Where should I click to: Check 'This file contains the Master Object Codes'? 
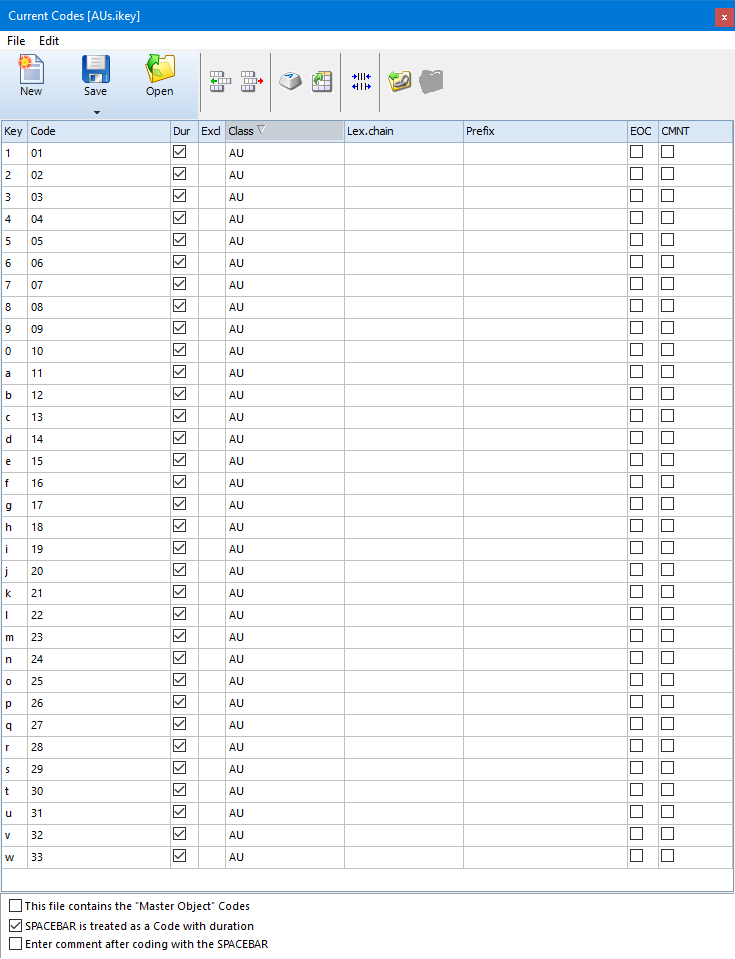16,906
